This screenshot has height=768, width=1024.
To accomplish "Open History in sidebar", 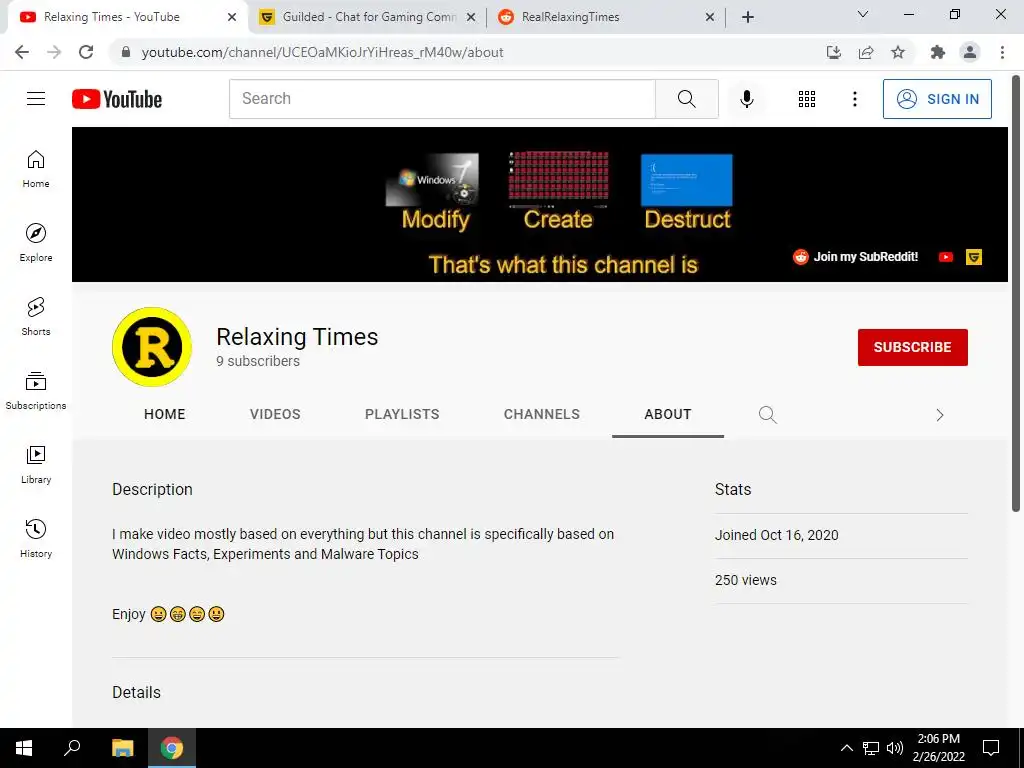I will click(36, 538).
